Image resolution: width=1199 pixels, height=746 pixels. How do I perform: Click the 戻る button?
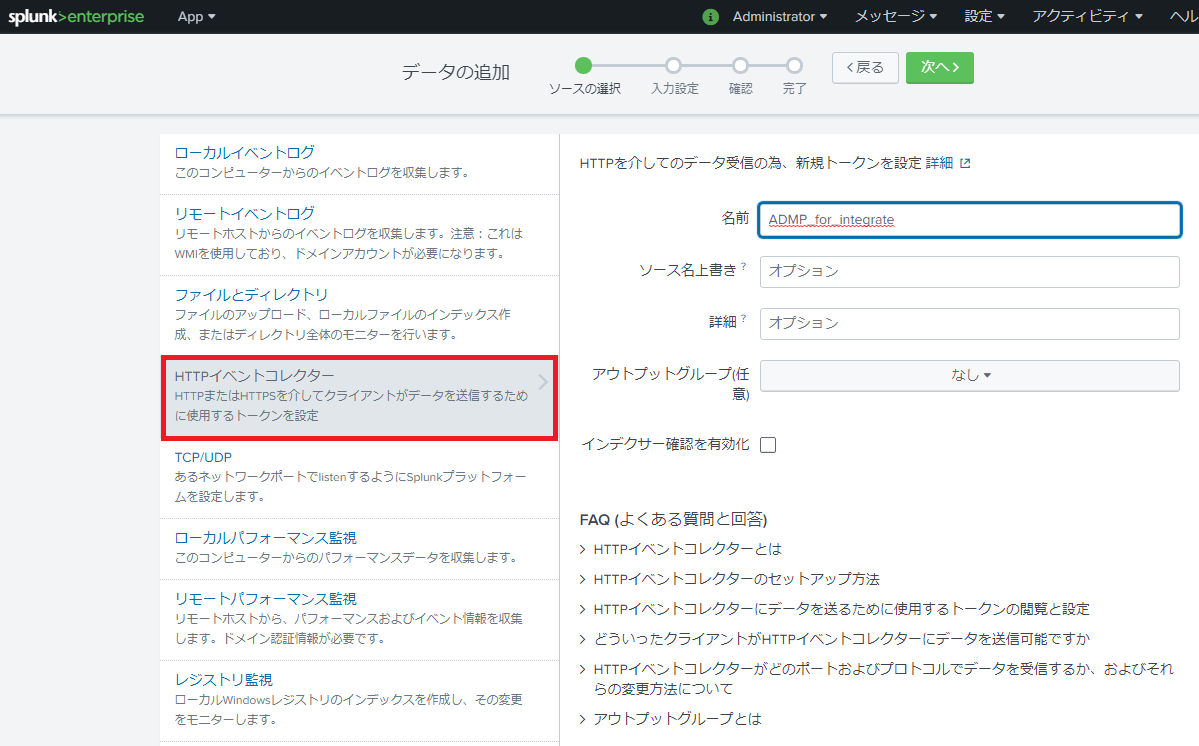click(x=865, y=67)
